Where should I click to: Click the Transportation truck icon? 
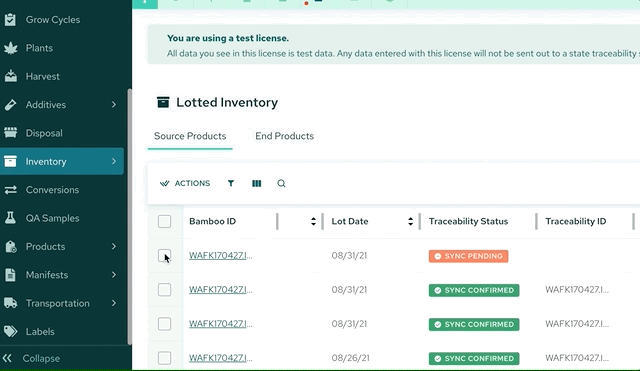click(11, 303)
